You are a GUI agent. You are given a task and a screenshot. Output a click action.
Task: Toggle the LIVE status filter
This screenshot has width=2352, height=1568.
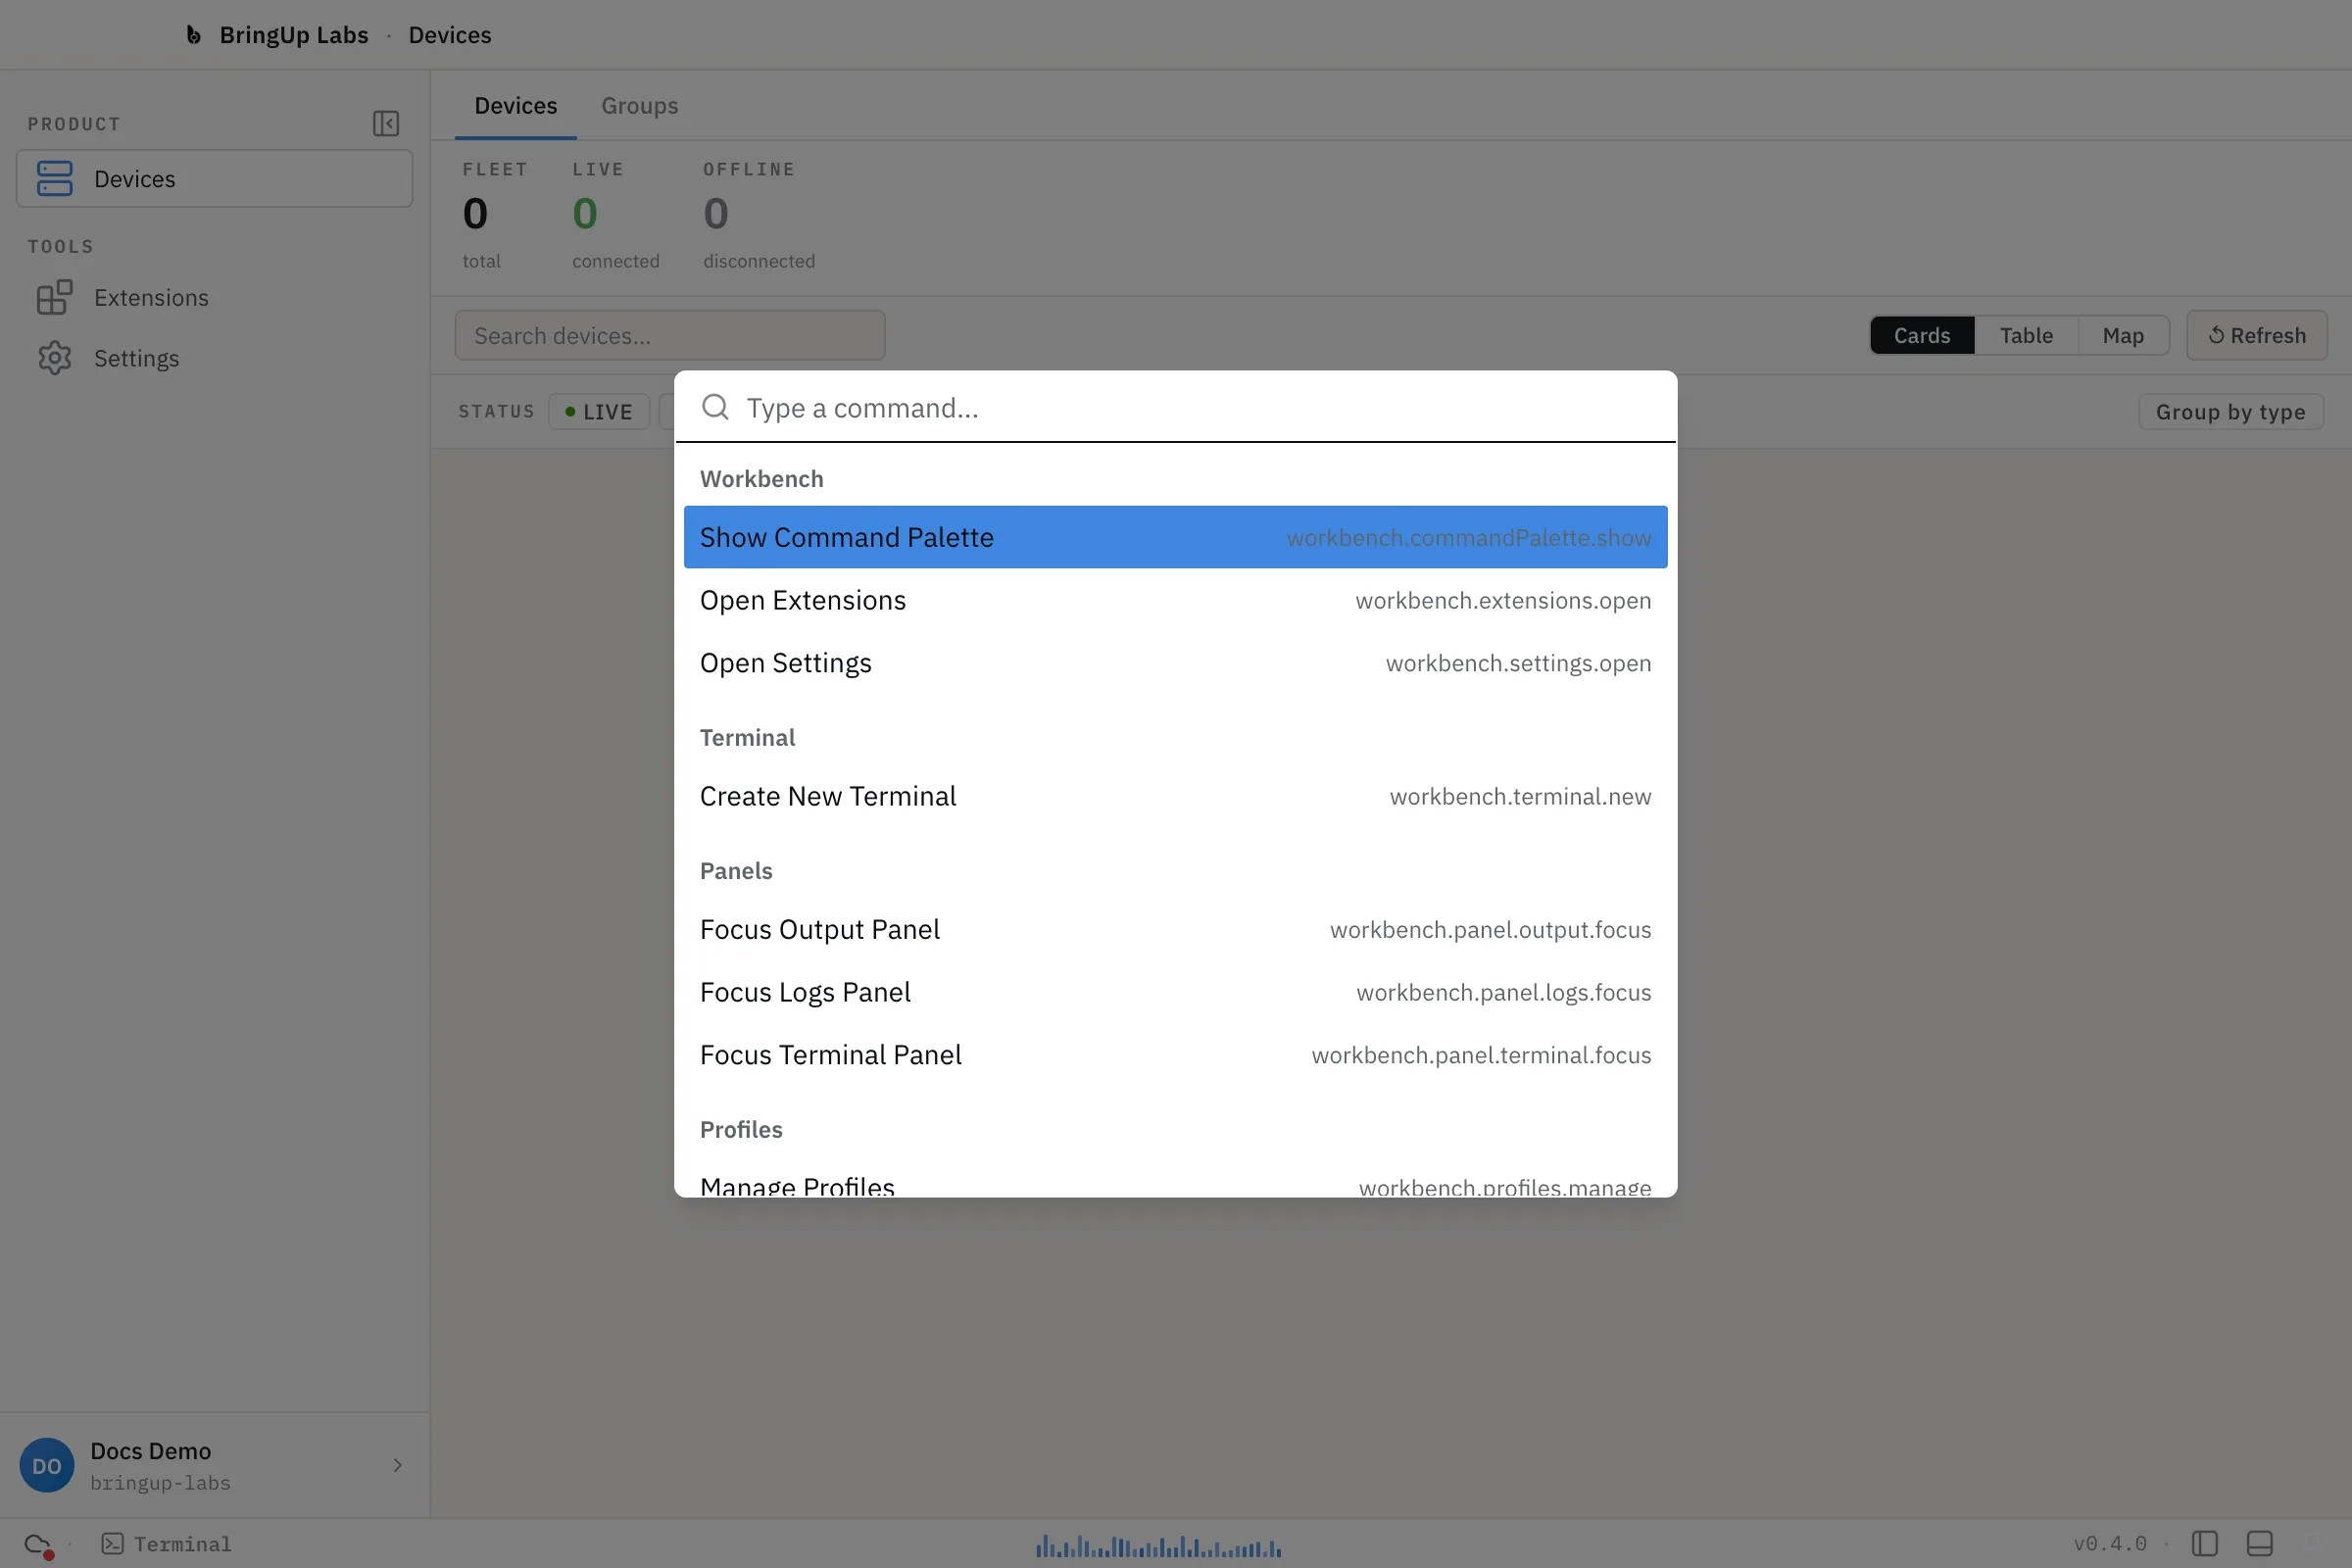point(598,412)
